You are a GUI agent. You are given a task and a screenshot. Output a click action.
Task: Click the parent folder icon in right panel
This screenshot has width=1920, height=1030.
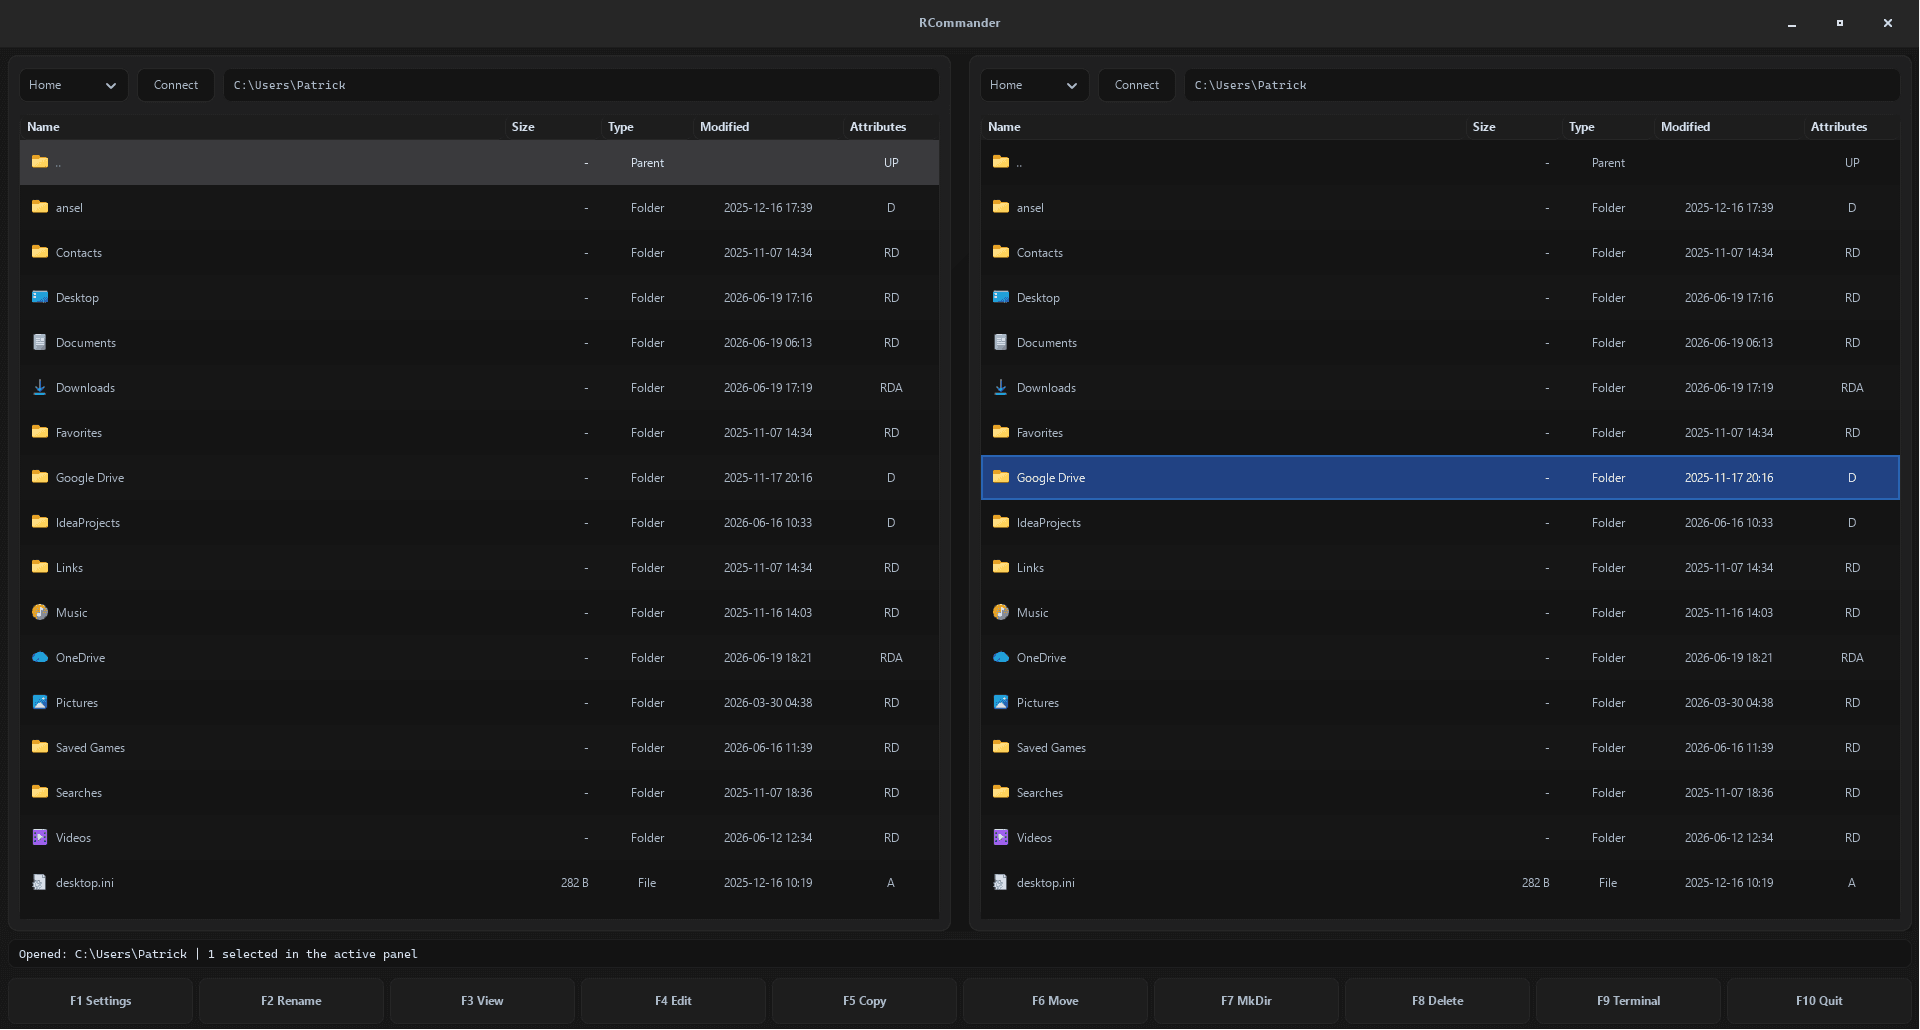click(1001, 162)
